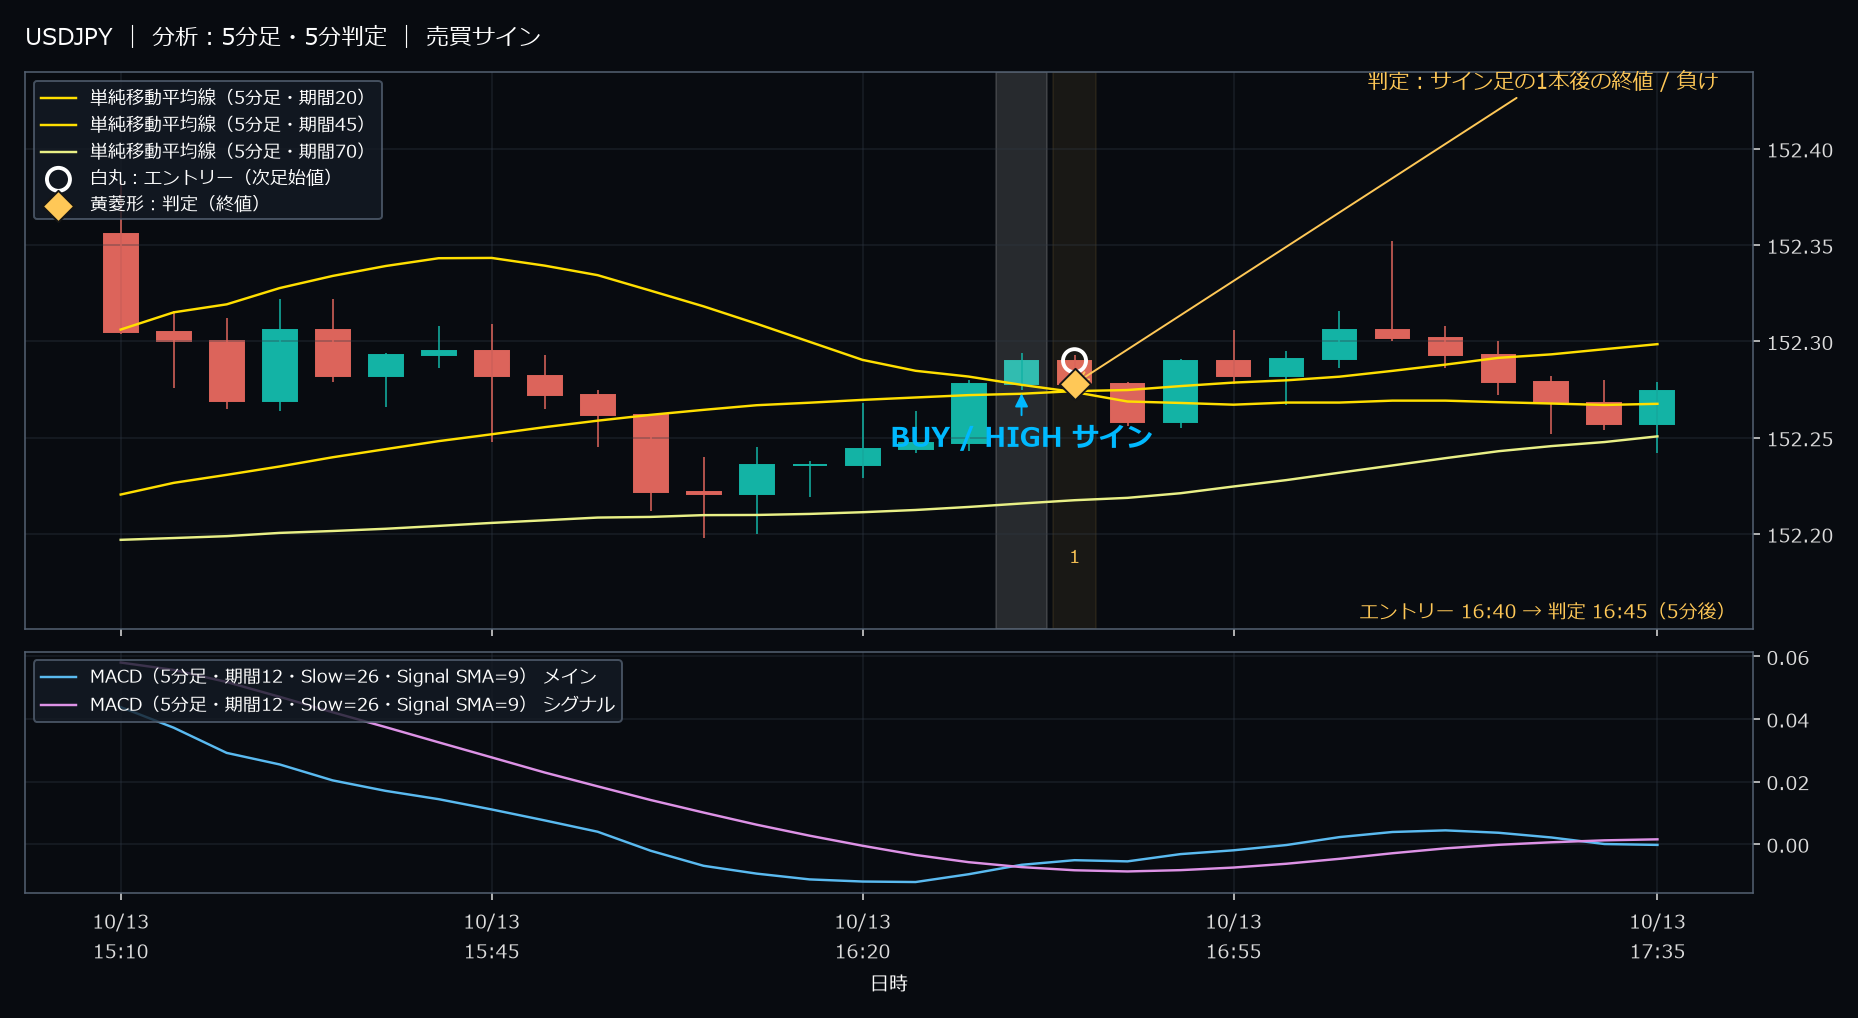
Task: Click the 10/13 15:45 time axis label
Action: coord(492,937)
